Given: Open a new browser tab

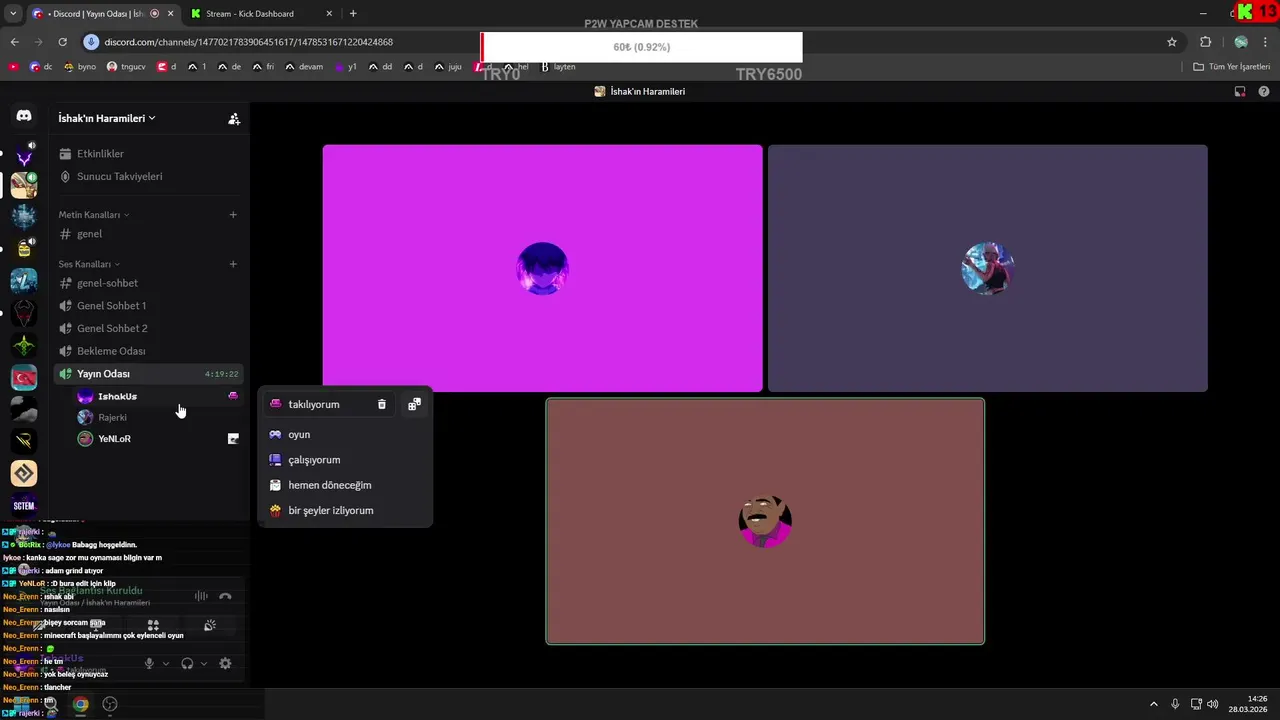Looking at the screenshot, I should pyautogui.click(x=353, y=14).
